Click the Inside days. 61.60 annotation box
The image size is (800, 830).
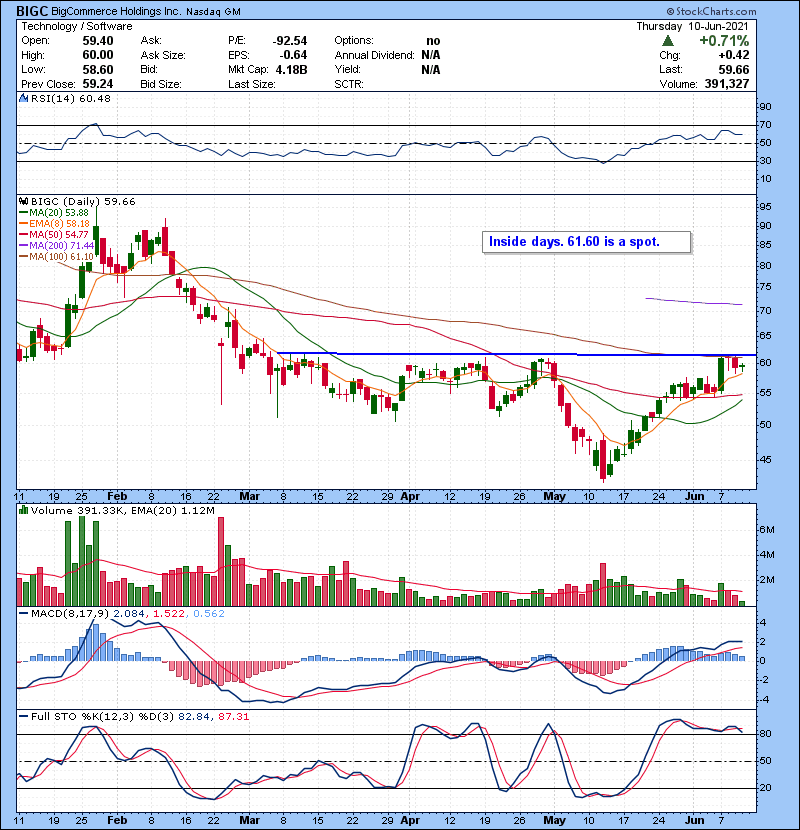click(586, 242)
